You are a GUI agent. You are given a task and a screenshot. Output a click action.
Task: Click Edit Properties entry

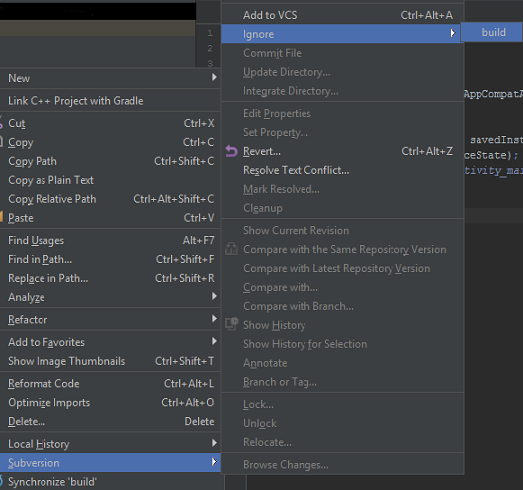(x=342, y=113)
